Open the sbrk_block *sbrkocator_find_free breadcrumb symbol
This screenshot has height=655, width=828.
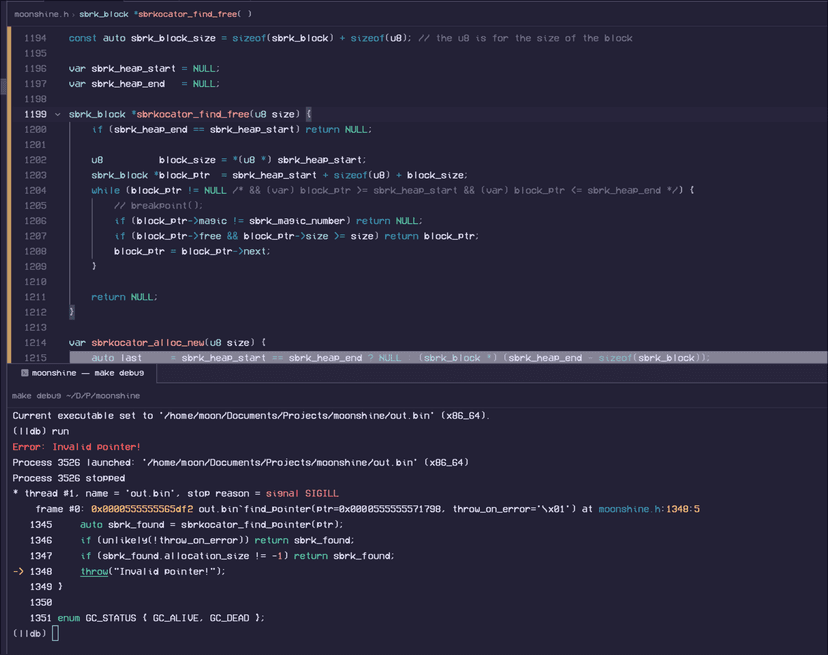[x=164, y=14]
